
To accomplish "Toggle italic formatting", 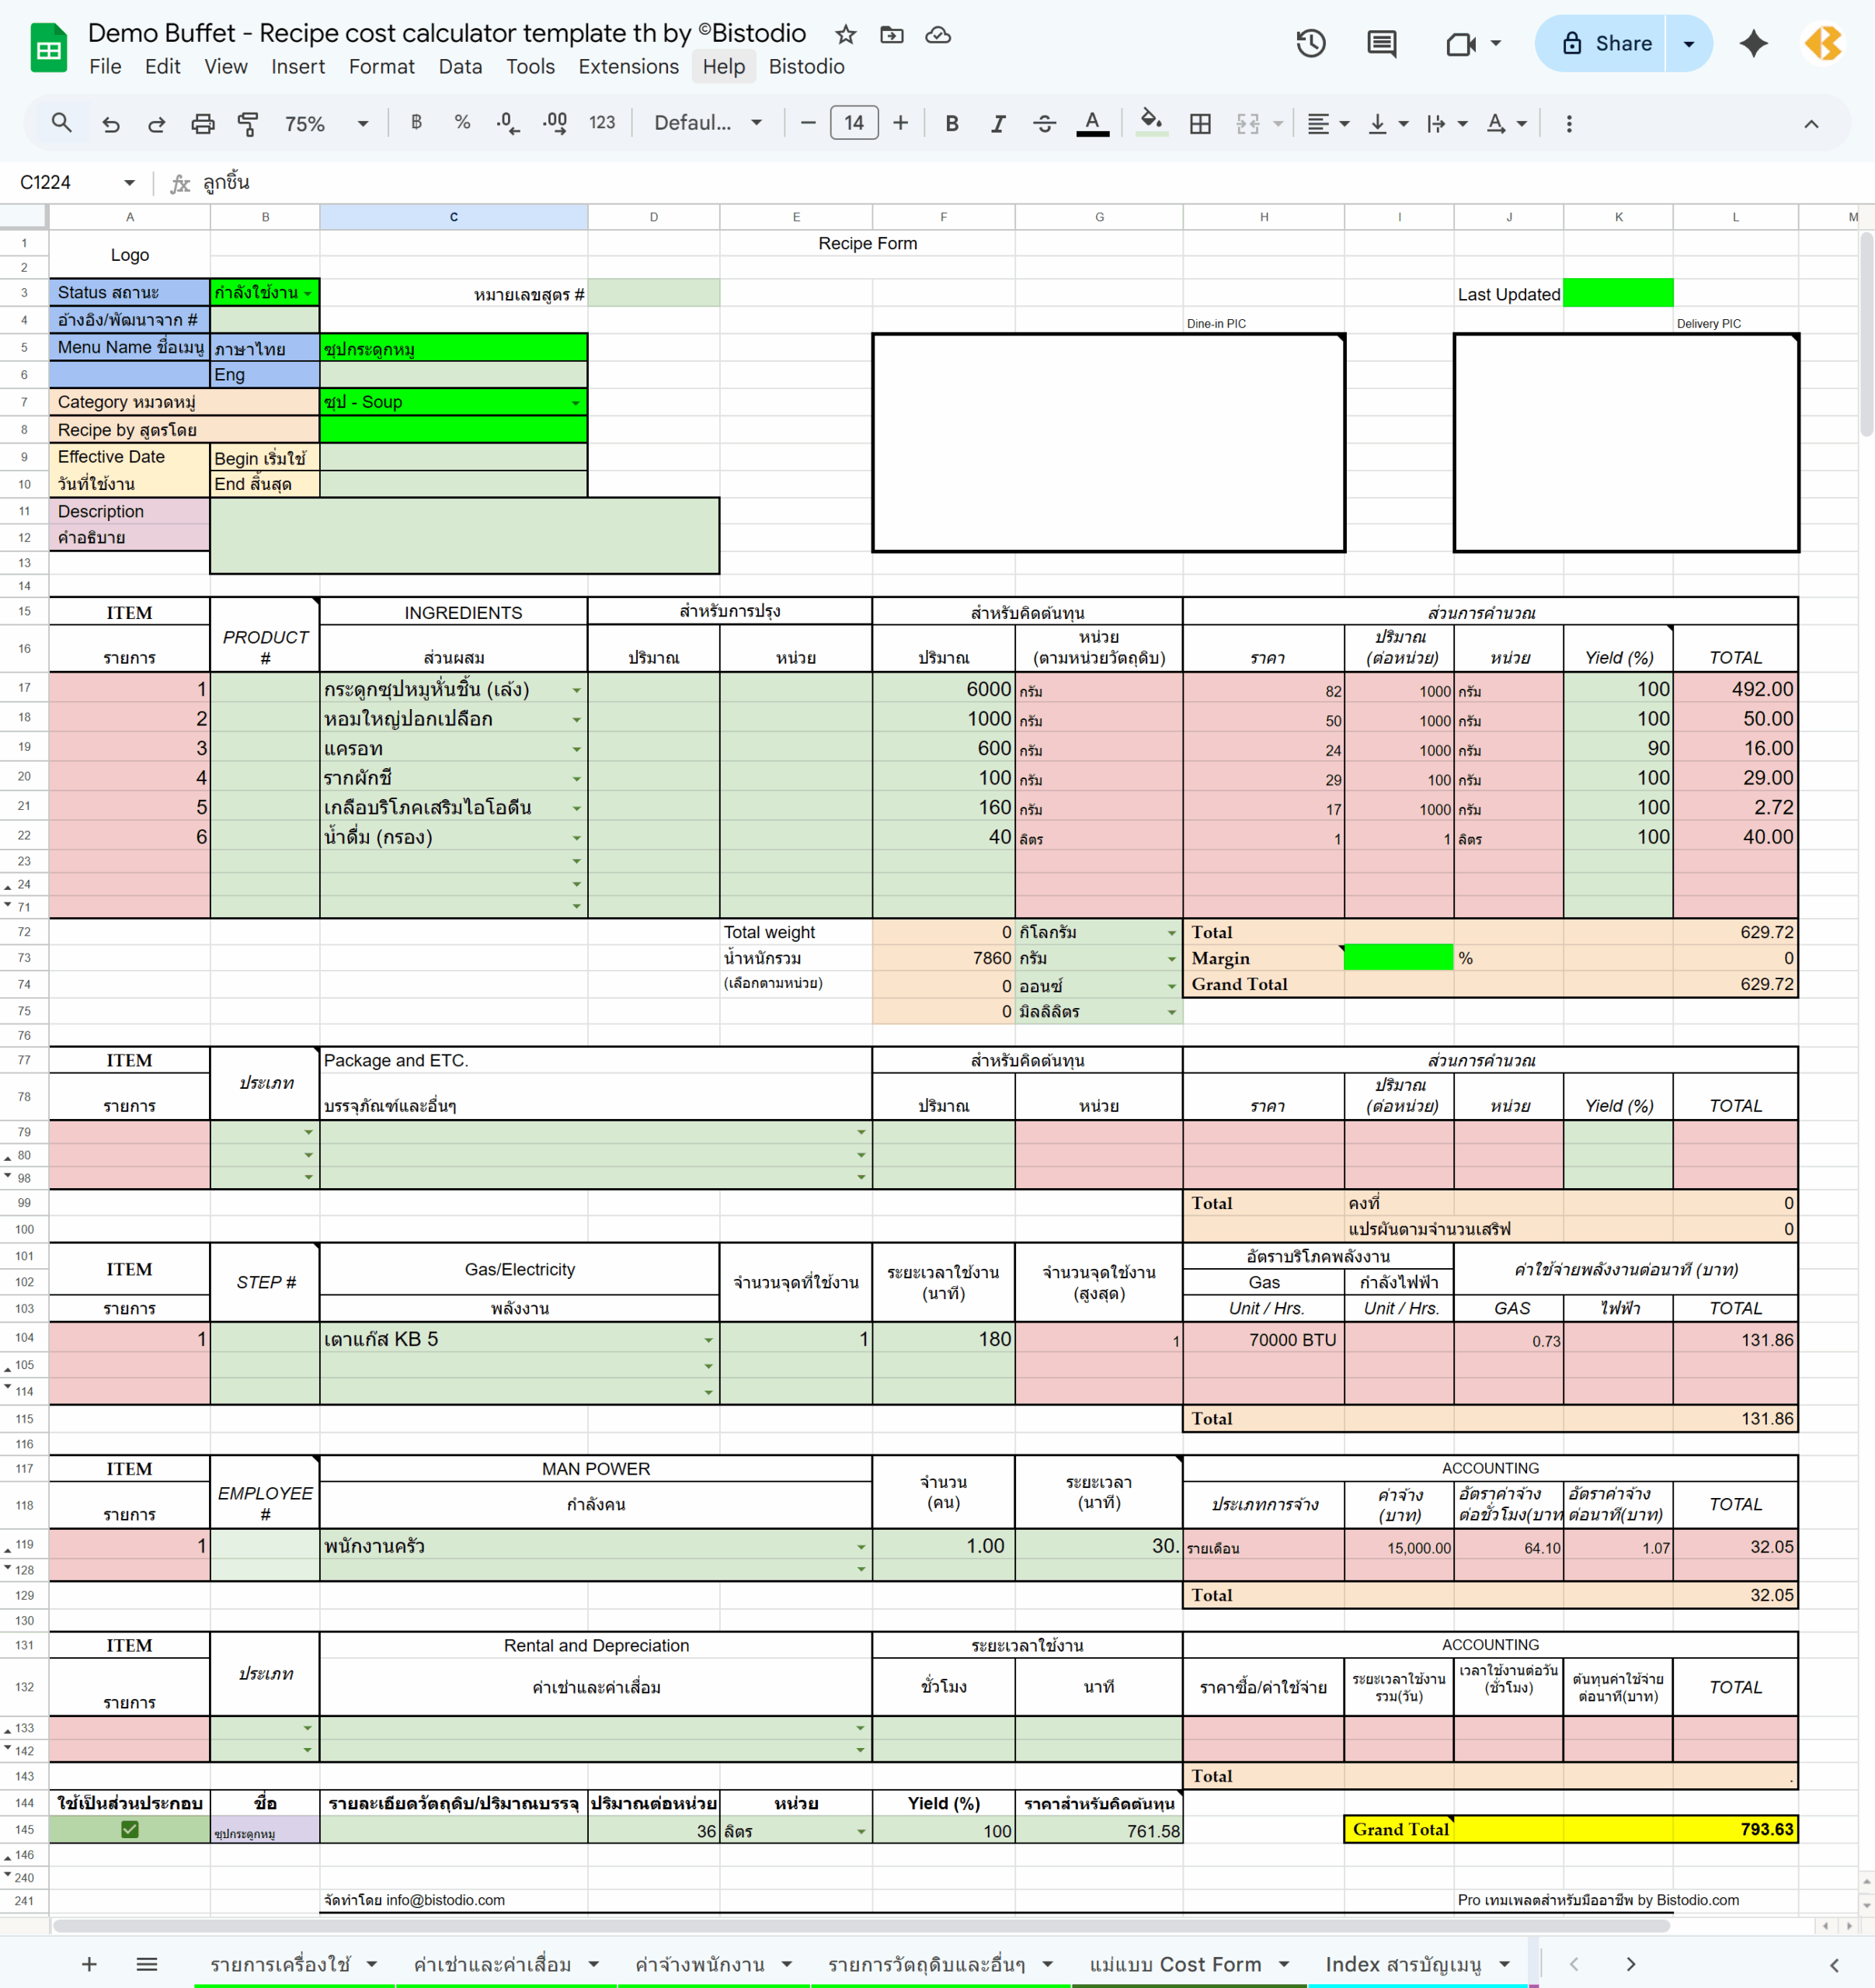I will pyautogui.click(x=997, y=123).
